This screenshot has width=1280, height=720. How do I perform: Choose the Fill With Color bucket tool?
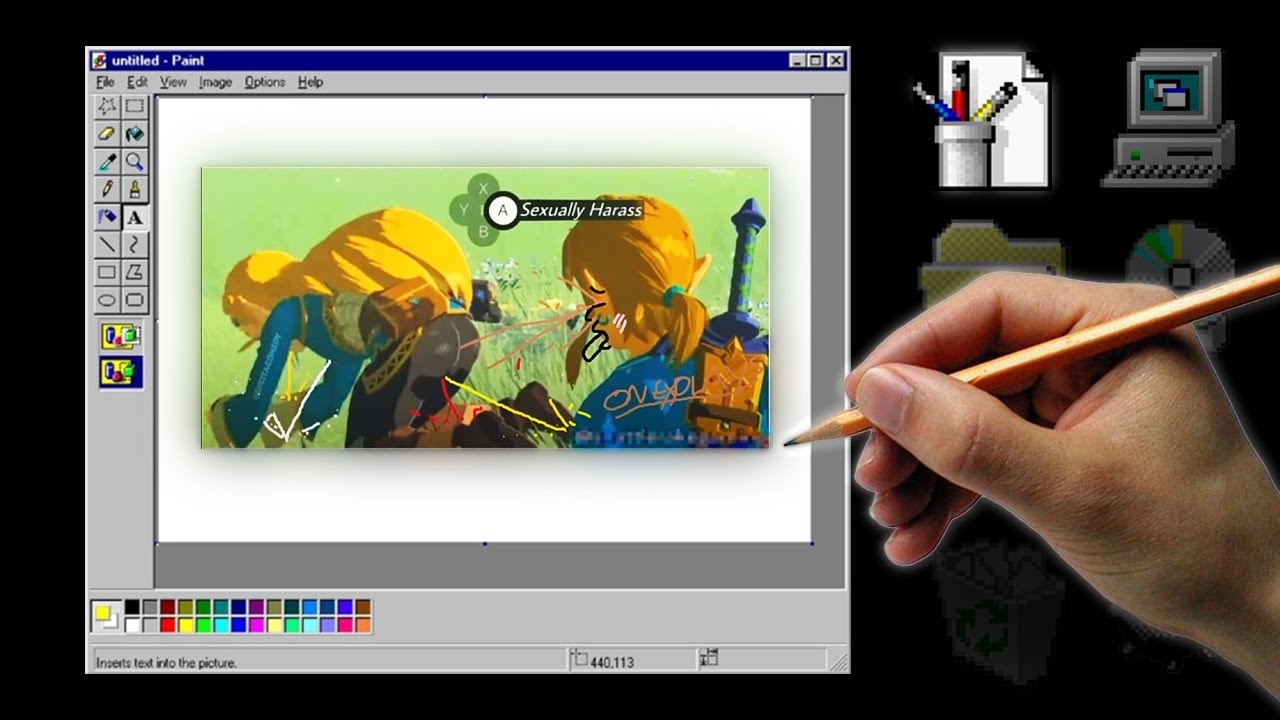coord(134,133)
